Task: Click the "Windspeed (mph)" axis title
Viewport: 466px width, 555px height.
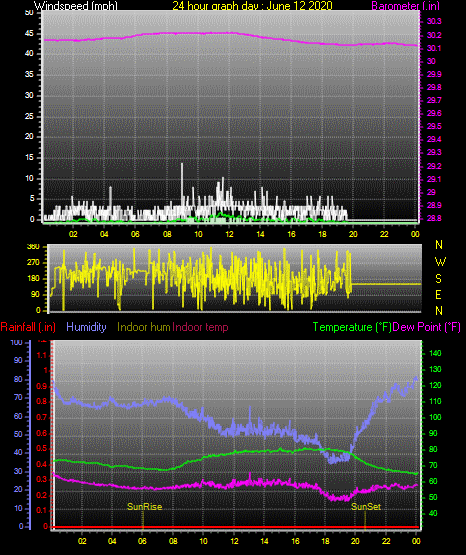Action: point(76,6)
